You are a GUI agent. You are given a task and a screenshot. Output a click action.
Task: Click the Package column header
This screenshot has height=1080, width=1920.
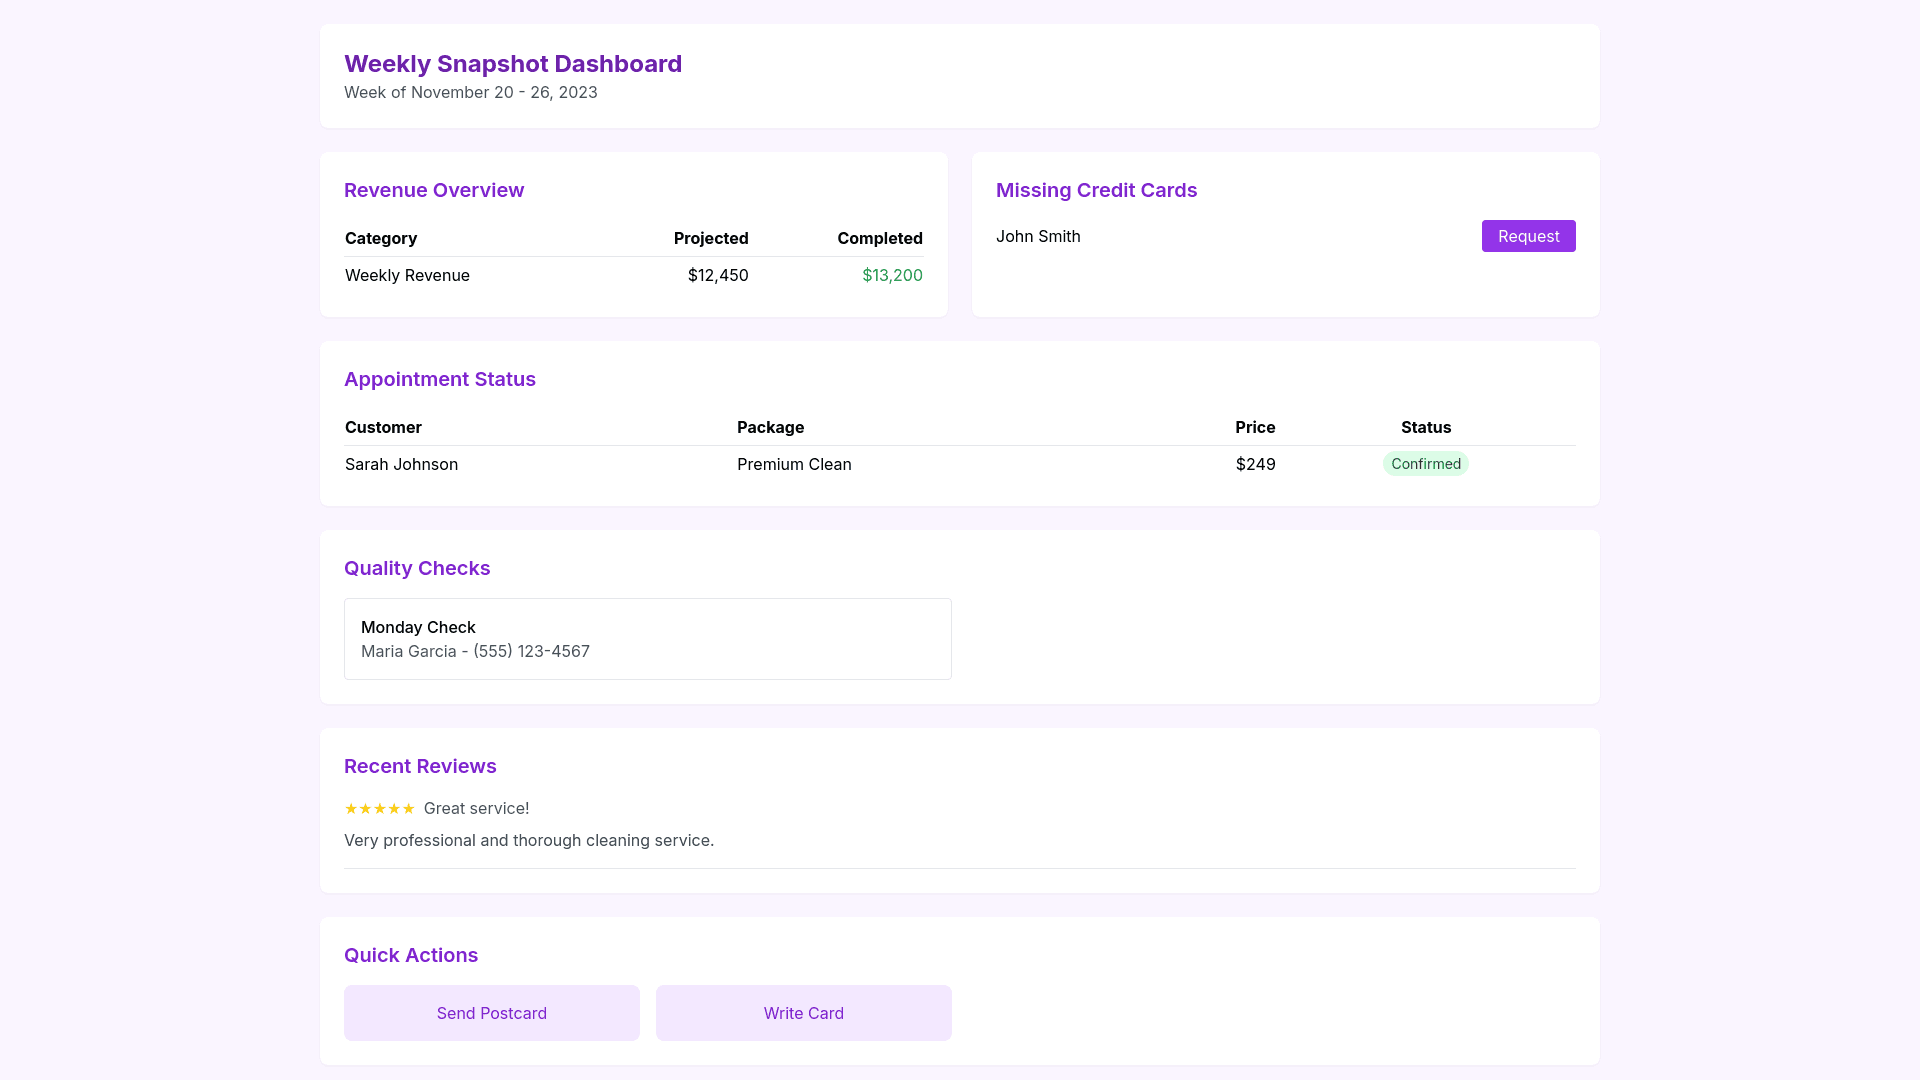(770, 427)
